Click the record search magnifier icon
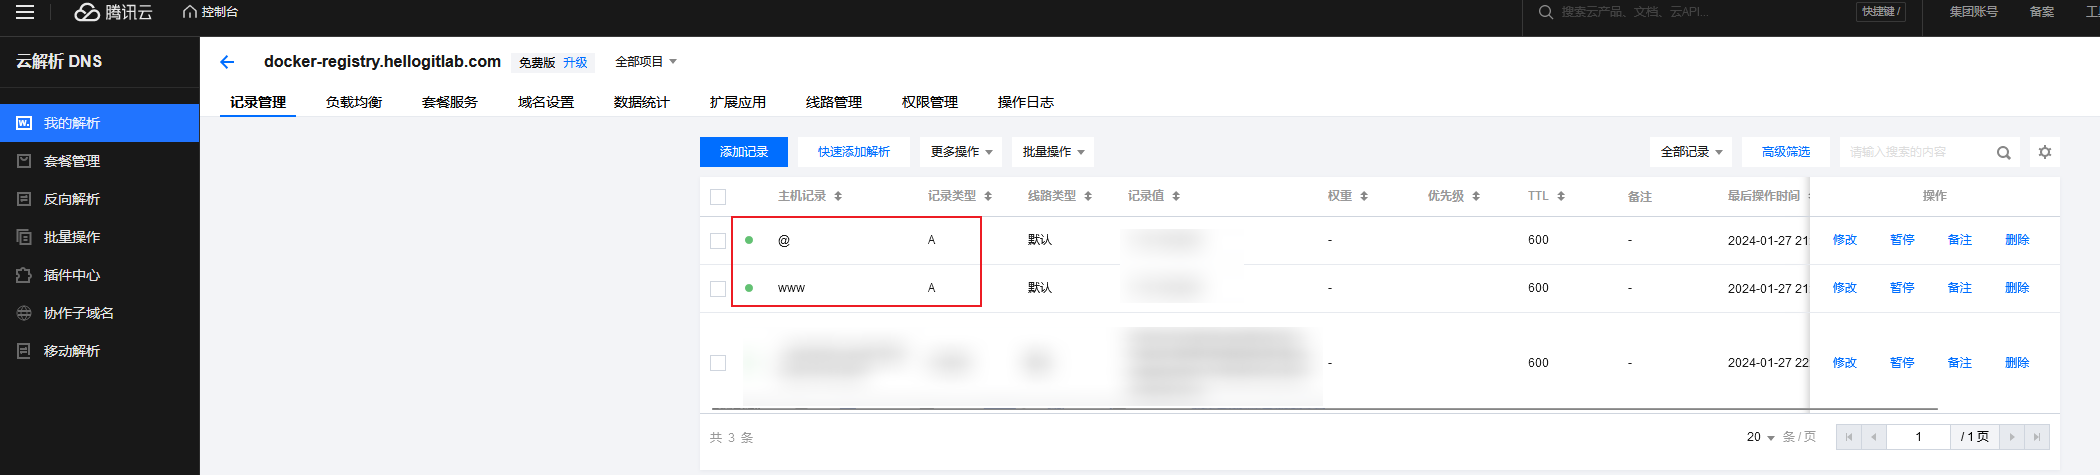The image size is (2100, 475). (2004, 153)
